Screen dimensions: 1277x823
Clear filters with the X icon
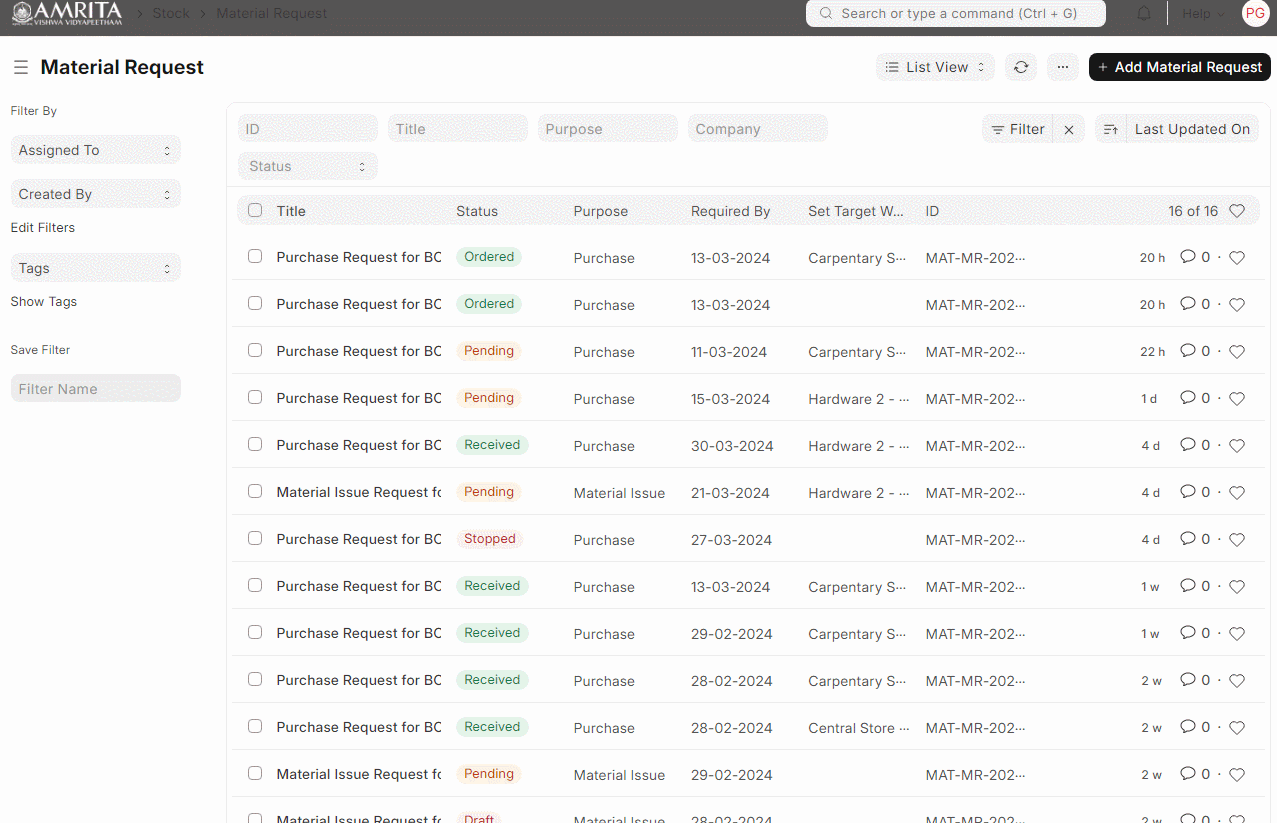point(1069,129)
